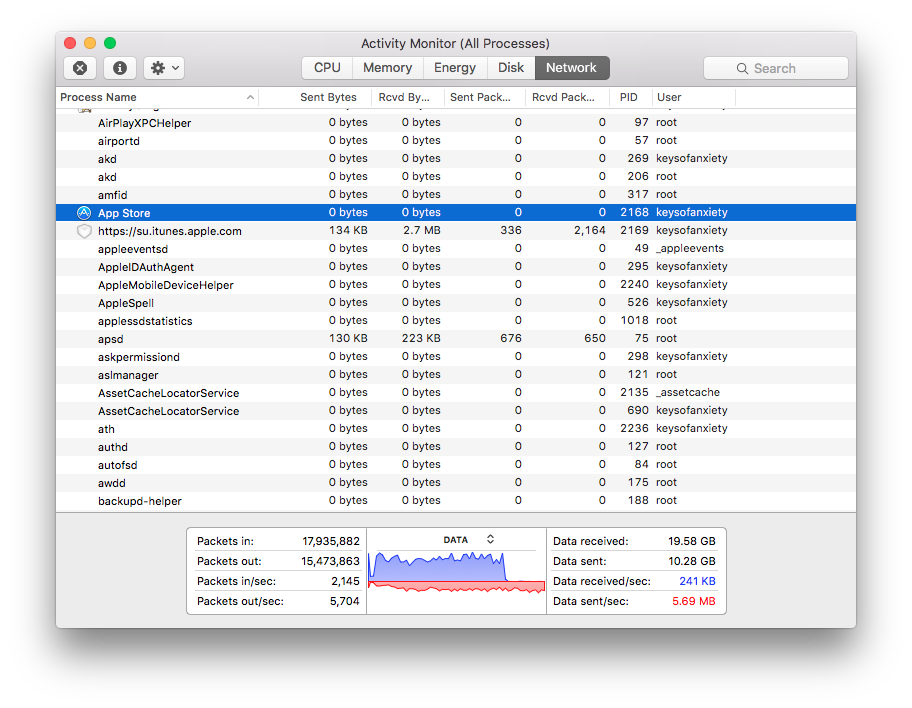Click the _assetcache user cell
The width and height of the screenshot is (912, 708).
click(688, 392)
